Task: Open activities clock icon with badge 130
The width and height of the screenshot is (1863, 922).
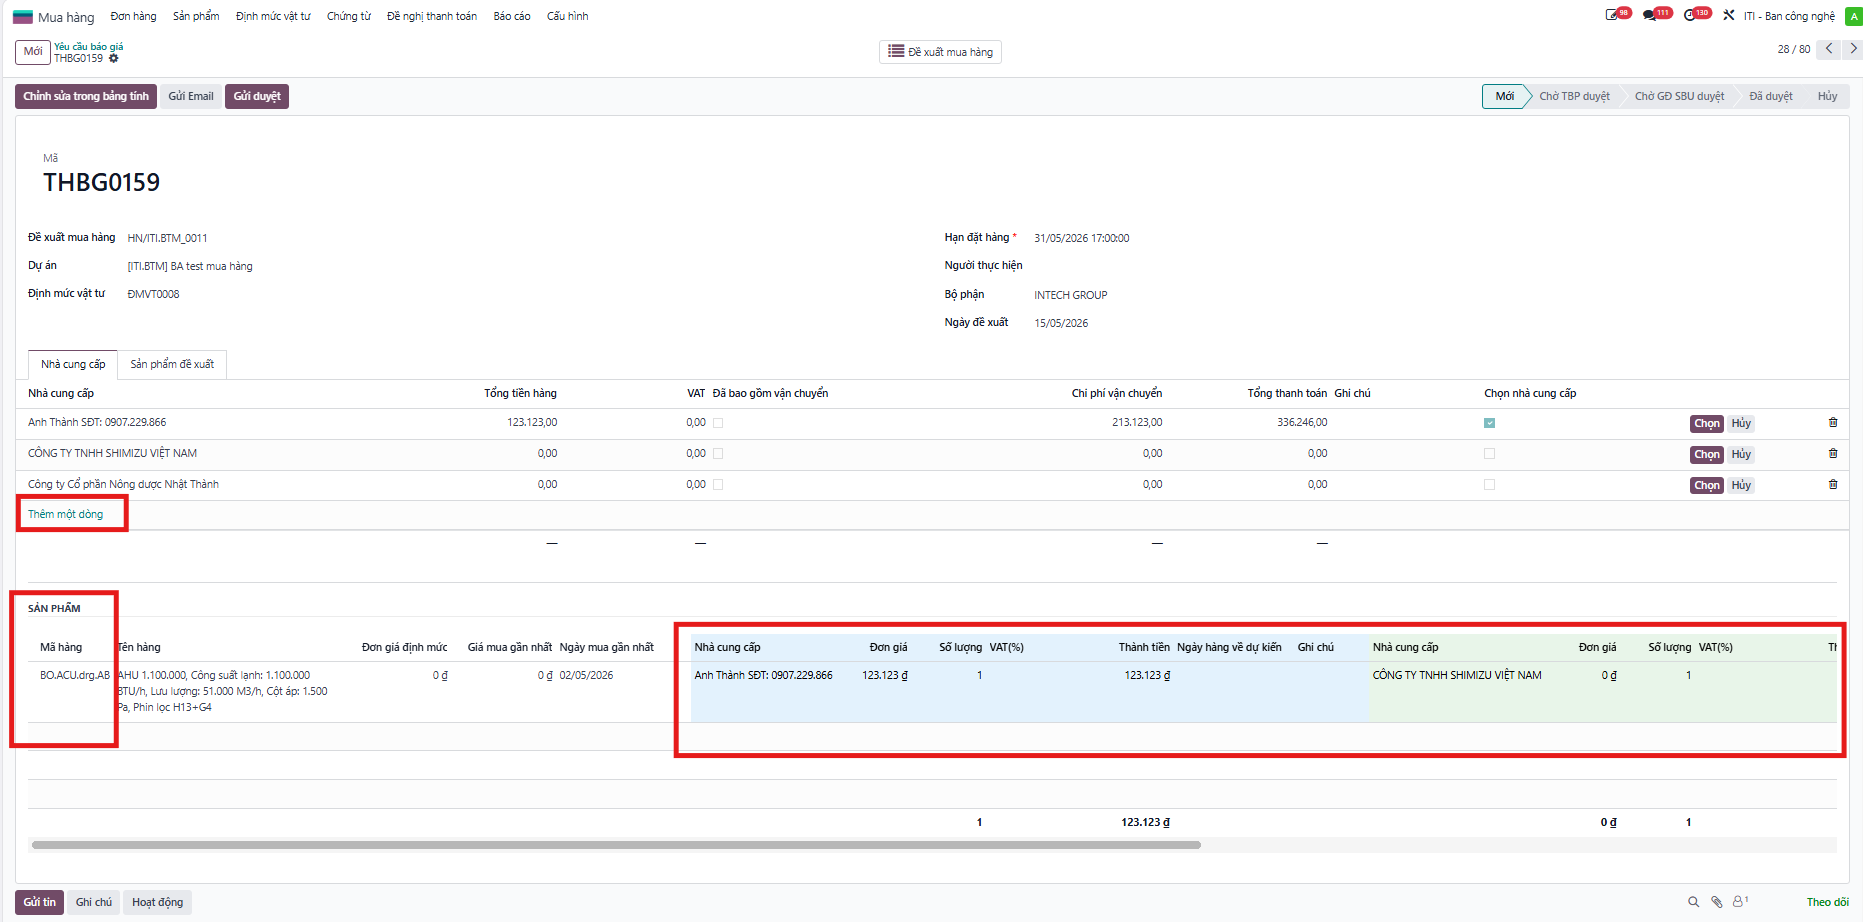Action: pyautogui.click(x=1696, y=15)
